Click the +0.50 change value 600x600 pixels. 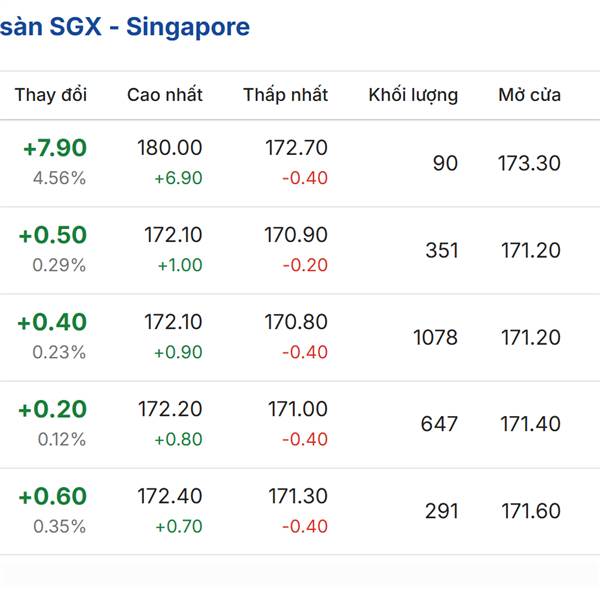click(x=52, y=235)
